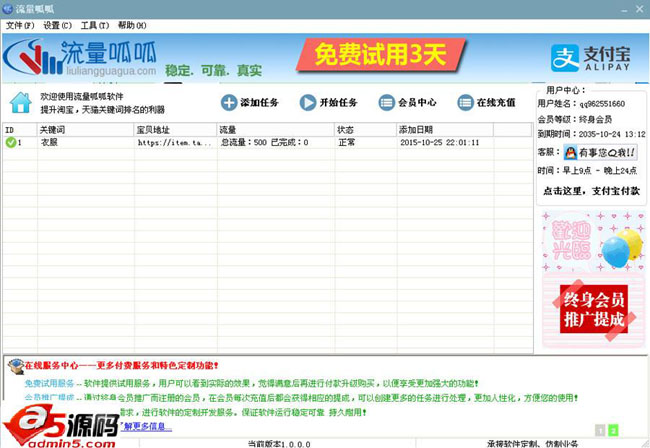Screen dimensions: 650x448
Task: Open the 工具(T) menu
Action: click(95, 26)
